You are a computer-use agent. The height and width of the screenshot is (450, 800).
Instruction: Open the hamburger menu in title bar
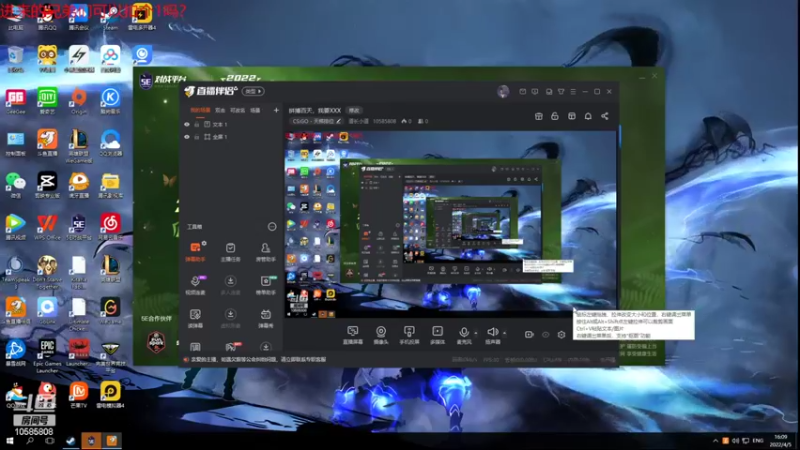pos(573,92)
